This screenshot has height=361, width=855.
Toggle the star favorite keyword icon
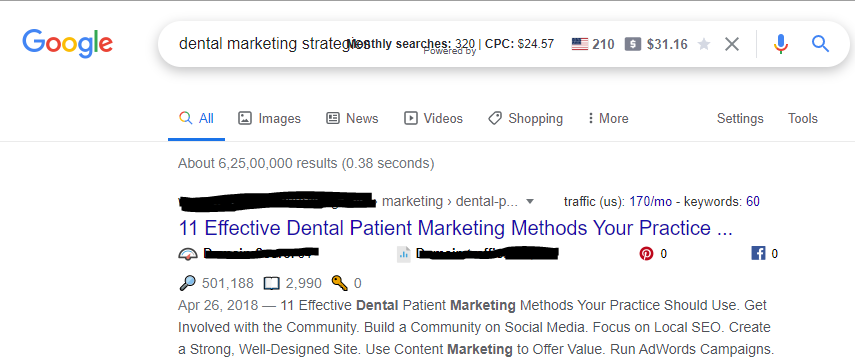[x=704, y=44]
